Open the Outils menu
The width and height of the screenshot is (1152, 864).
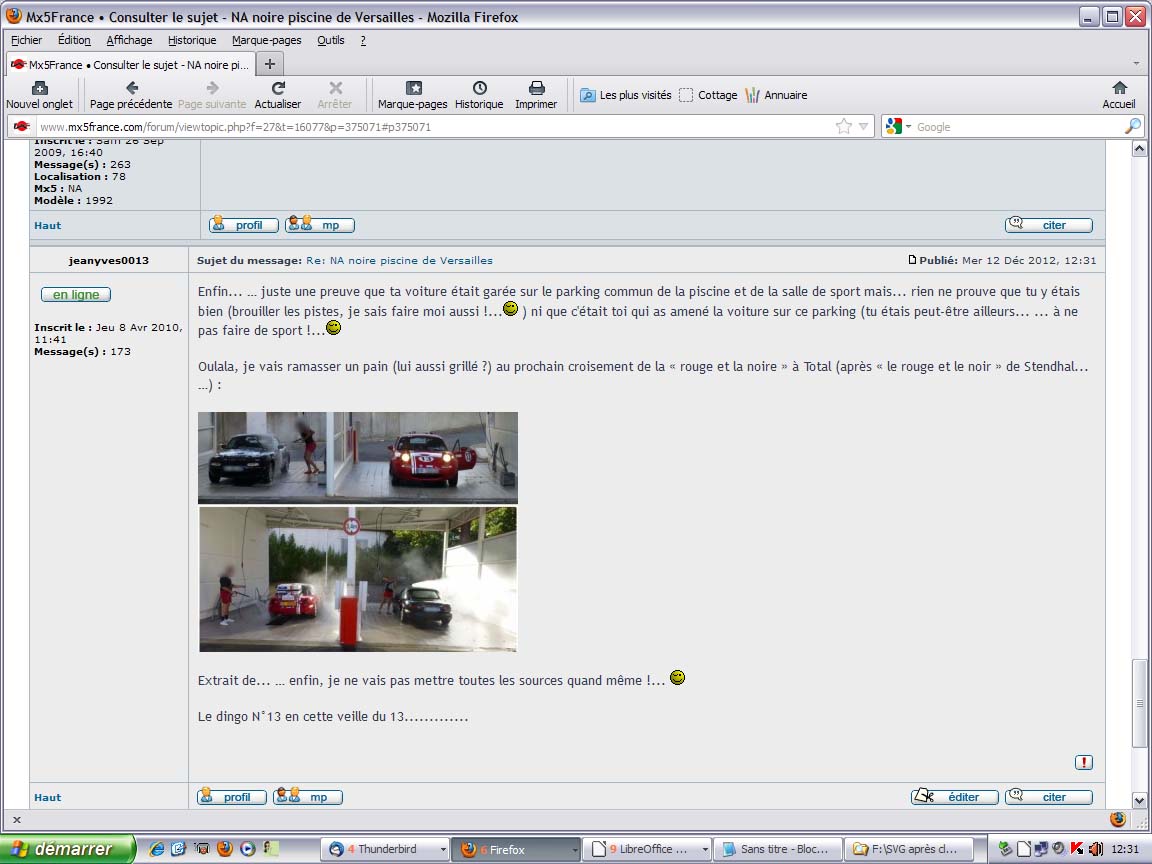(x=331, y=40)
